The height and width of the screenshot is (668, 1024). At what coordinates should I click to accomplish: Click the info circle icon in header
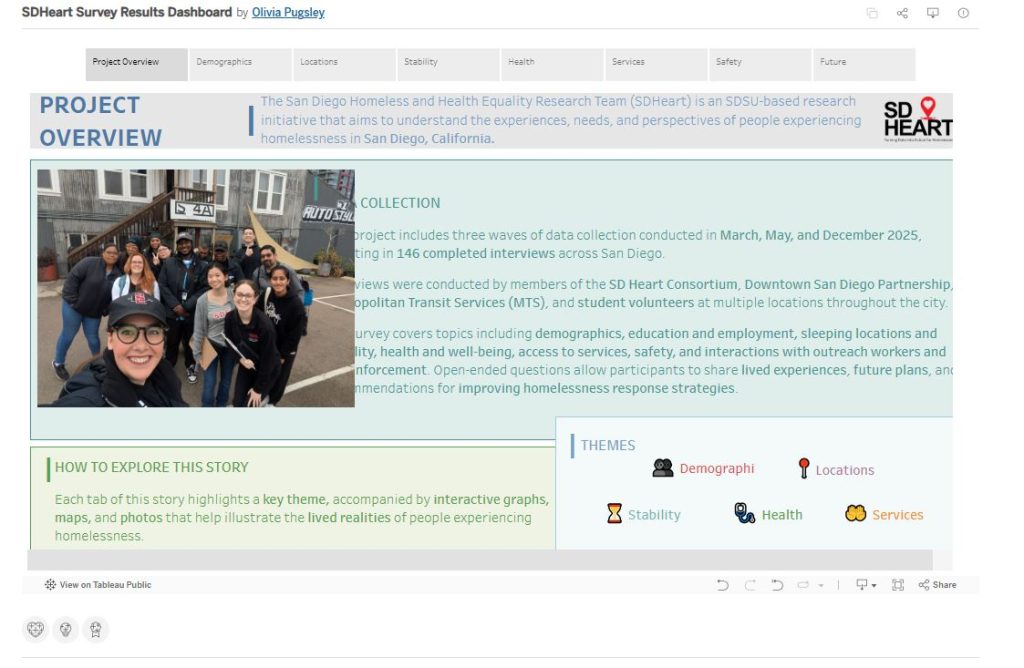click(963, 13)
